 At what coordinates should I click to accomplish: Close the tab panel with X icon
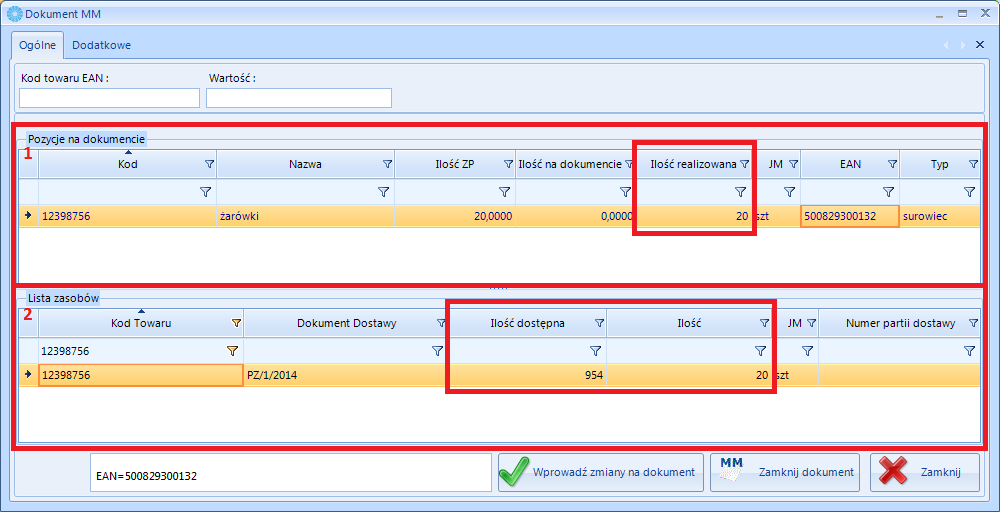980,45
